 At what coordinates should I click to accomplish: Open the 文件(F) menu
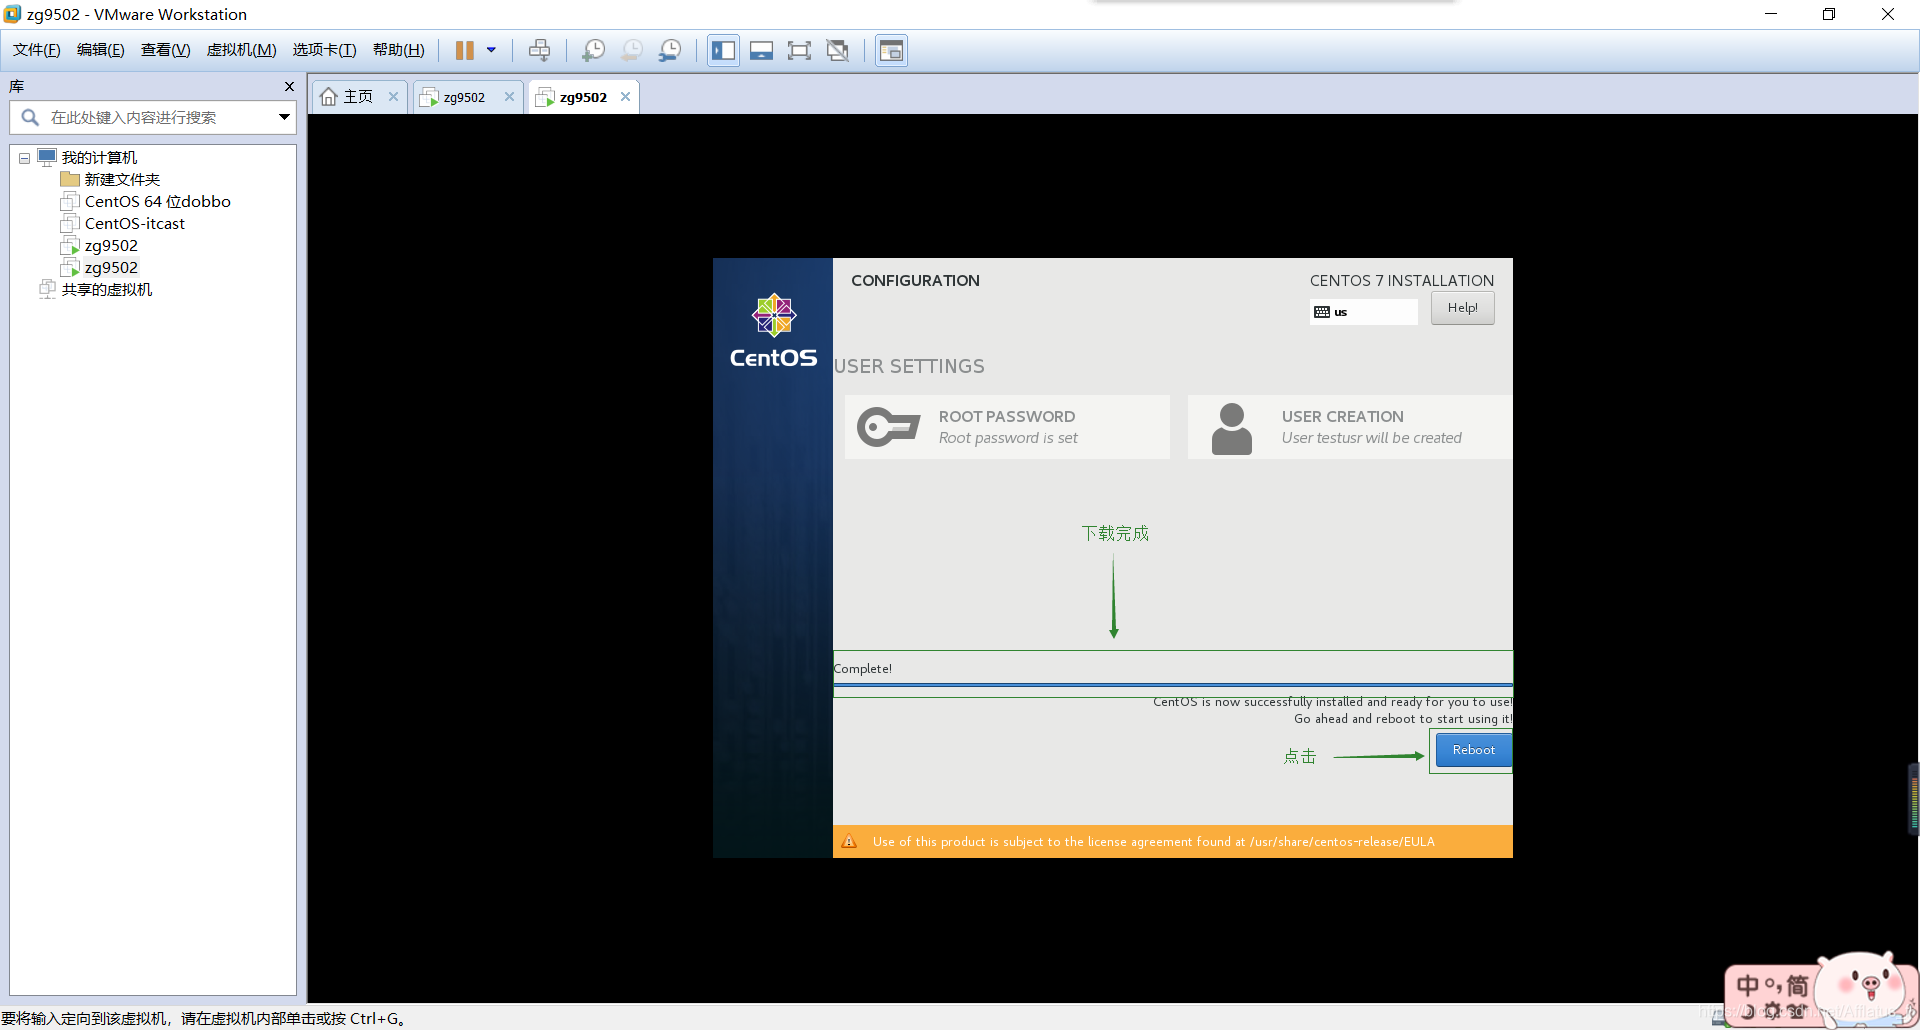[x=36, y=50]
